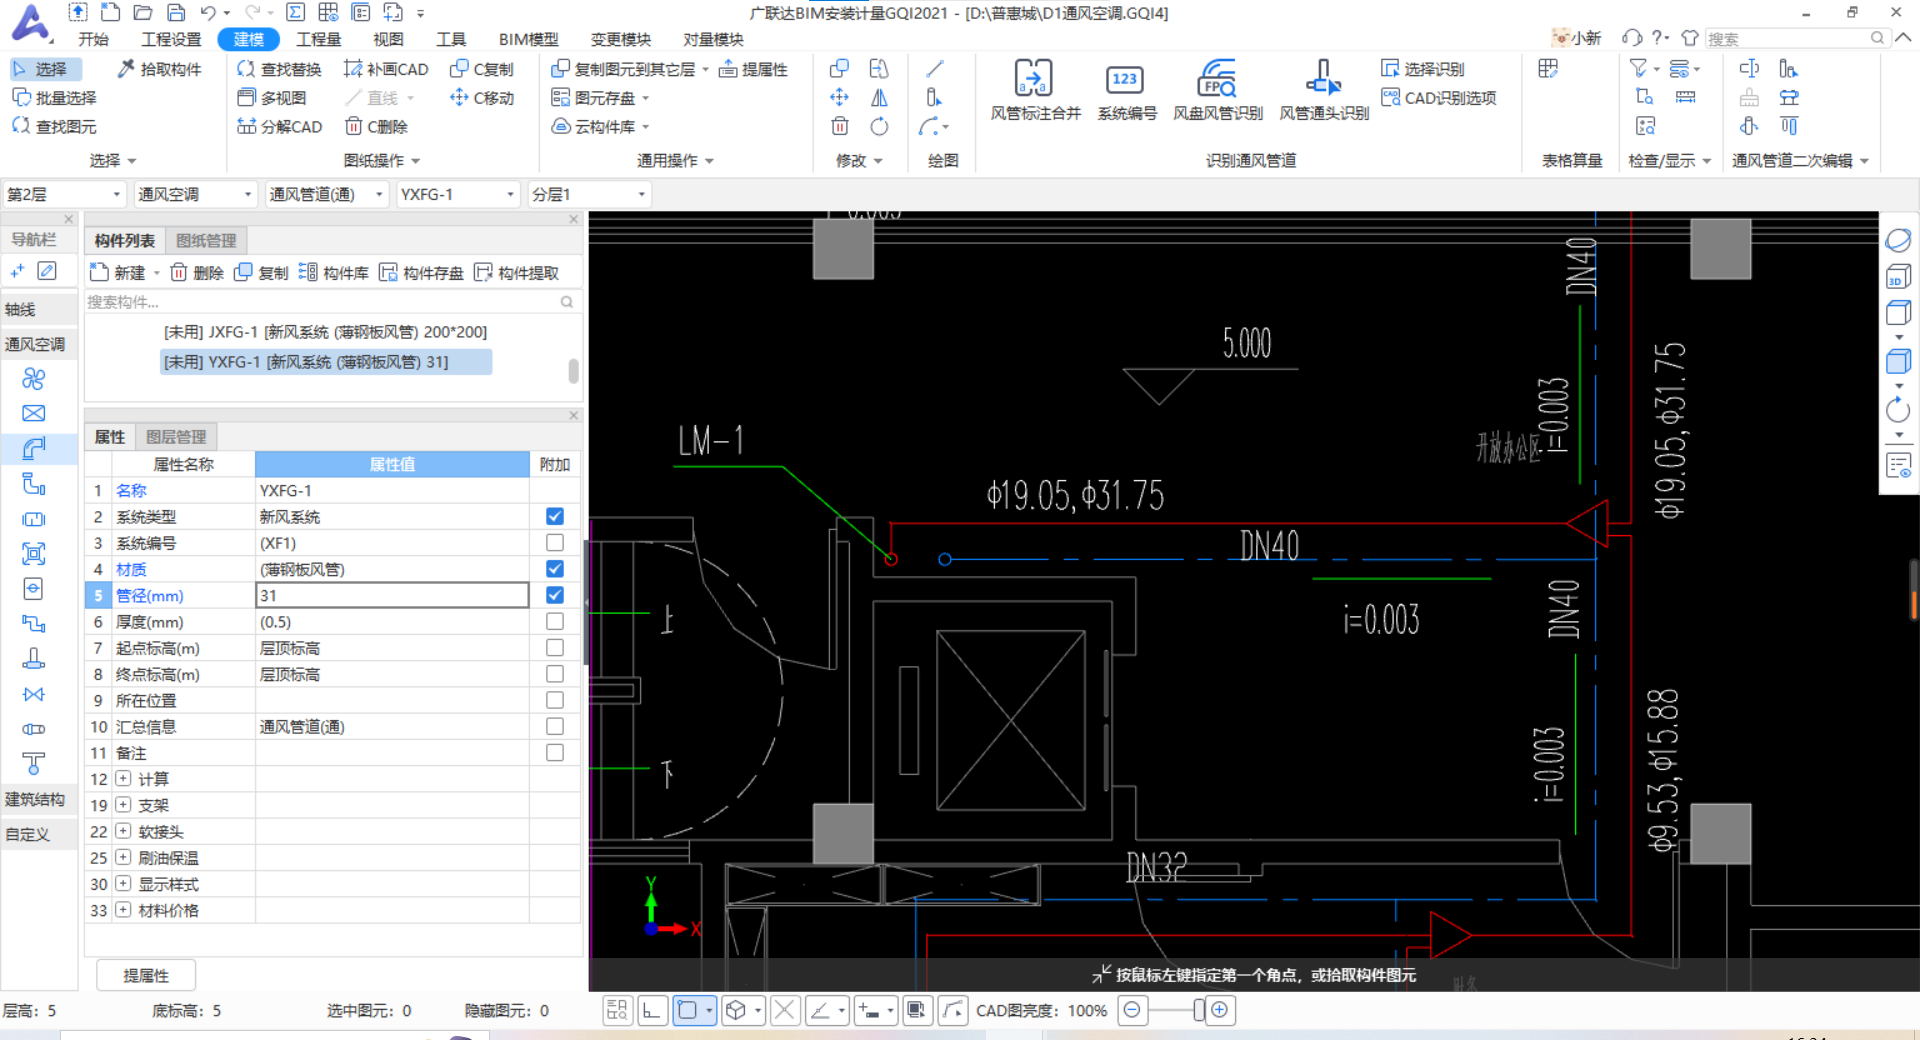Screen dimensions: 1920x1040
Task: Select the 多视图 tool
Action: (x=272, y=98)
